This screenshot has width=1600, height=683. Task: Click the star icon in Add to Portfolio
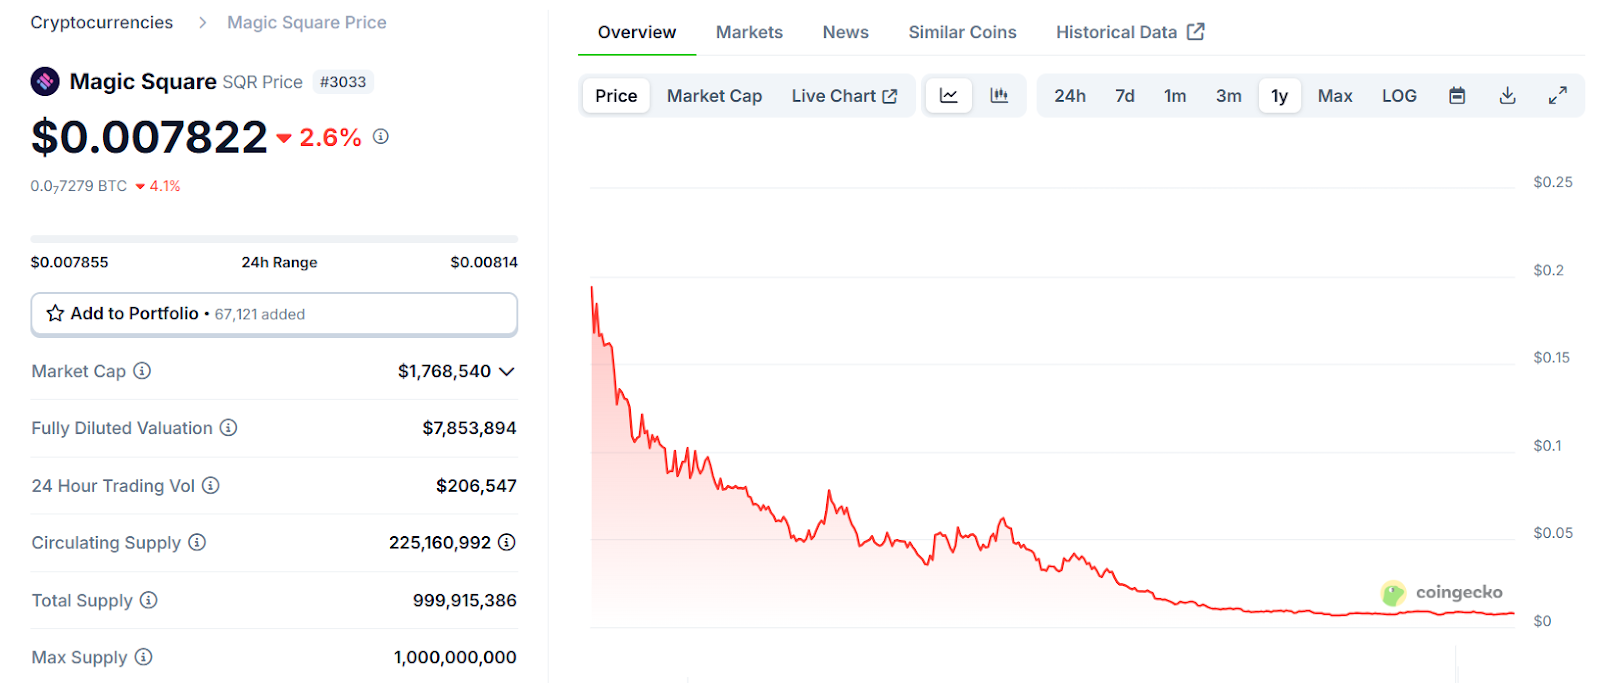click(55, 313)
